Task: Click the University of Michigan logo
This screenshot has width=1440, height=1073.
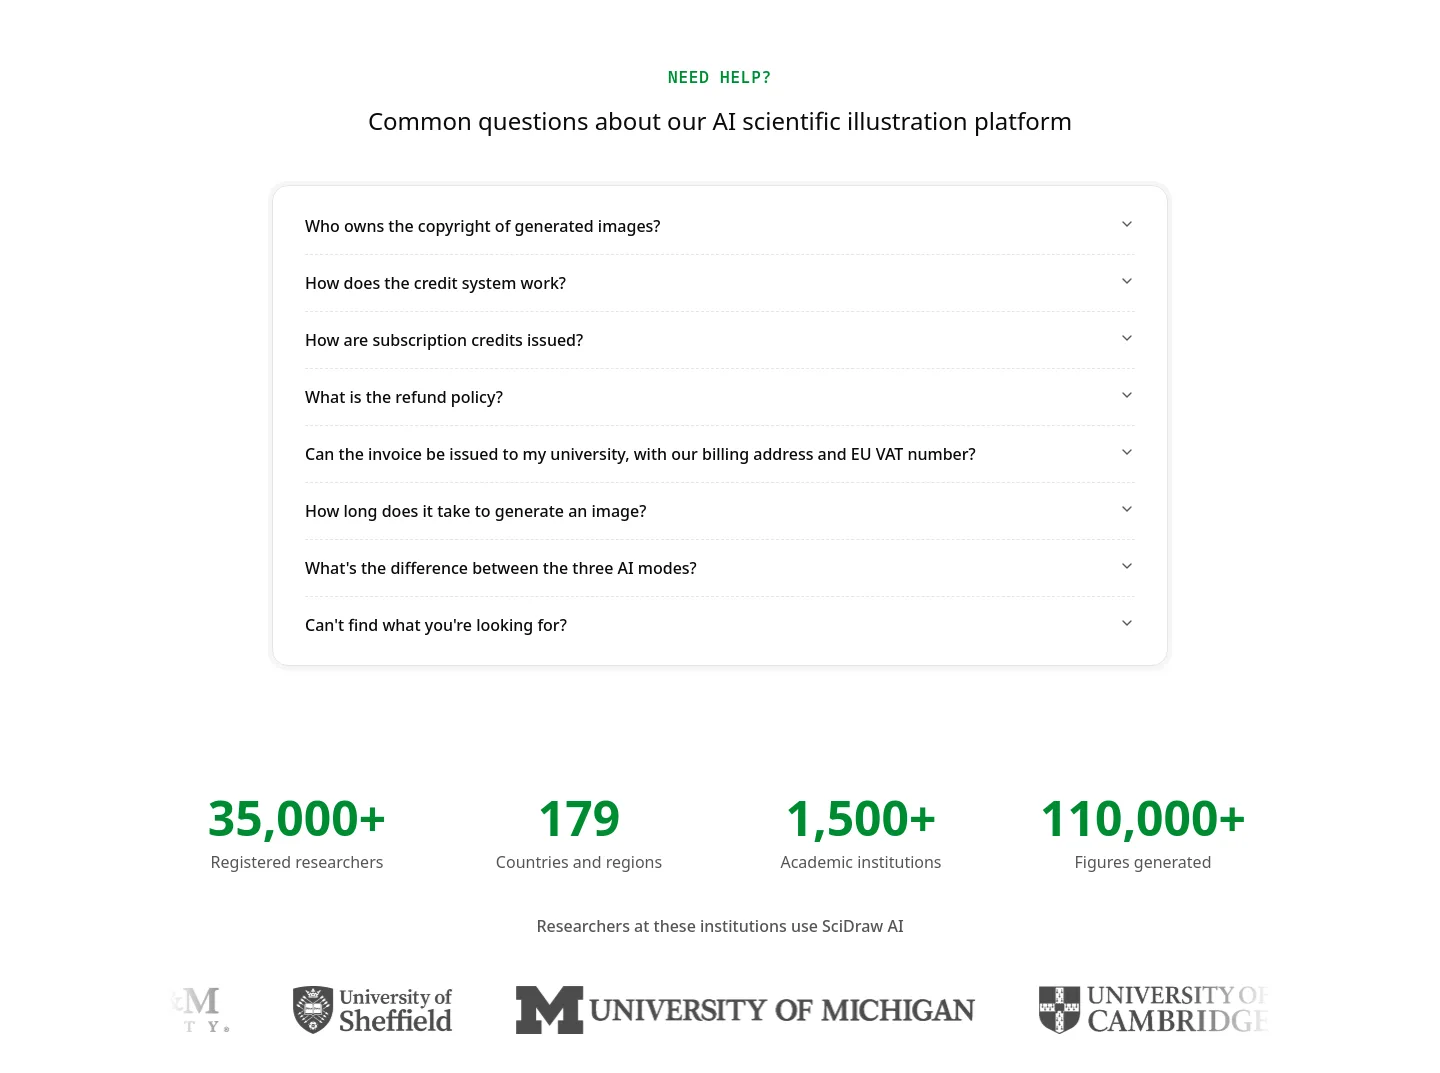Action: click(745, 1010)
